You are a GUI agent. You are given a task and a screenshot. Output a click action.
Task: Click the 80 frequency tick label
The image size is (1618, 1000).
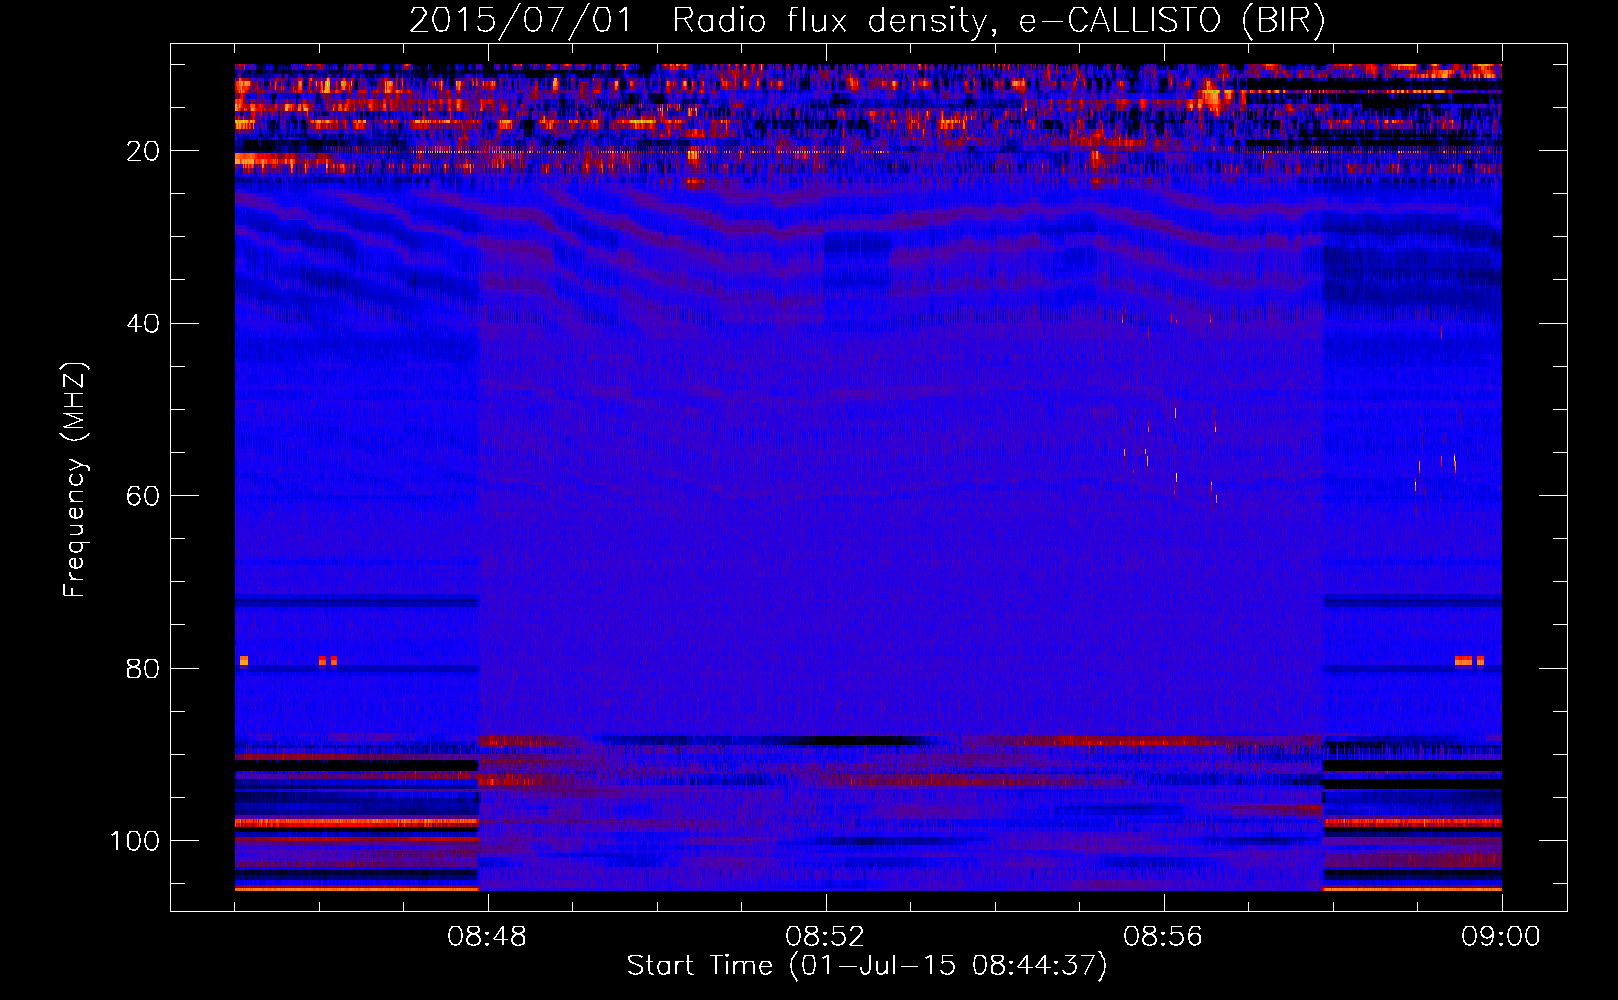[x=144, y=669]
